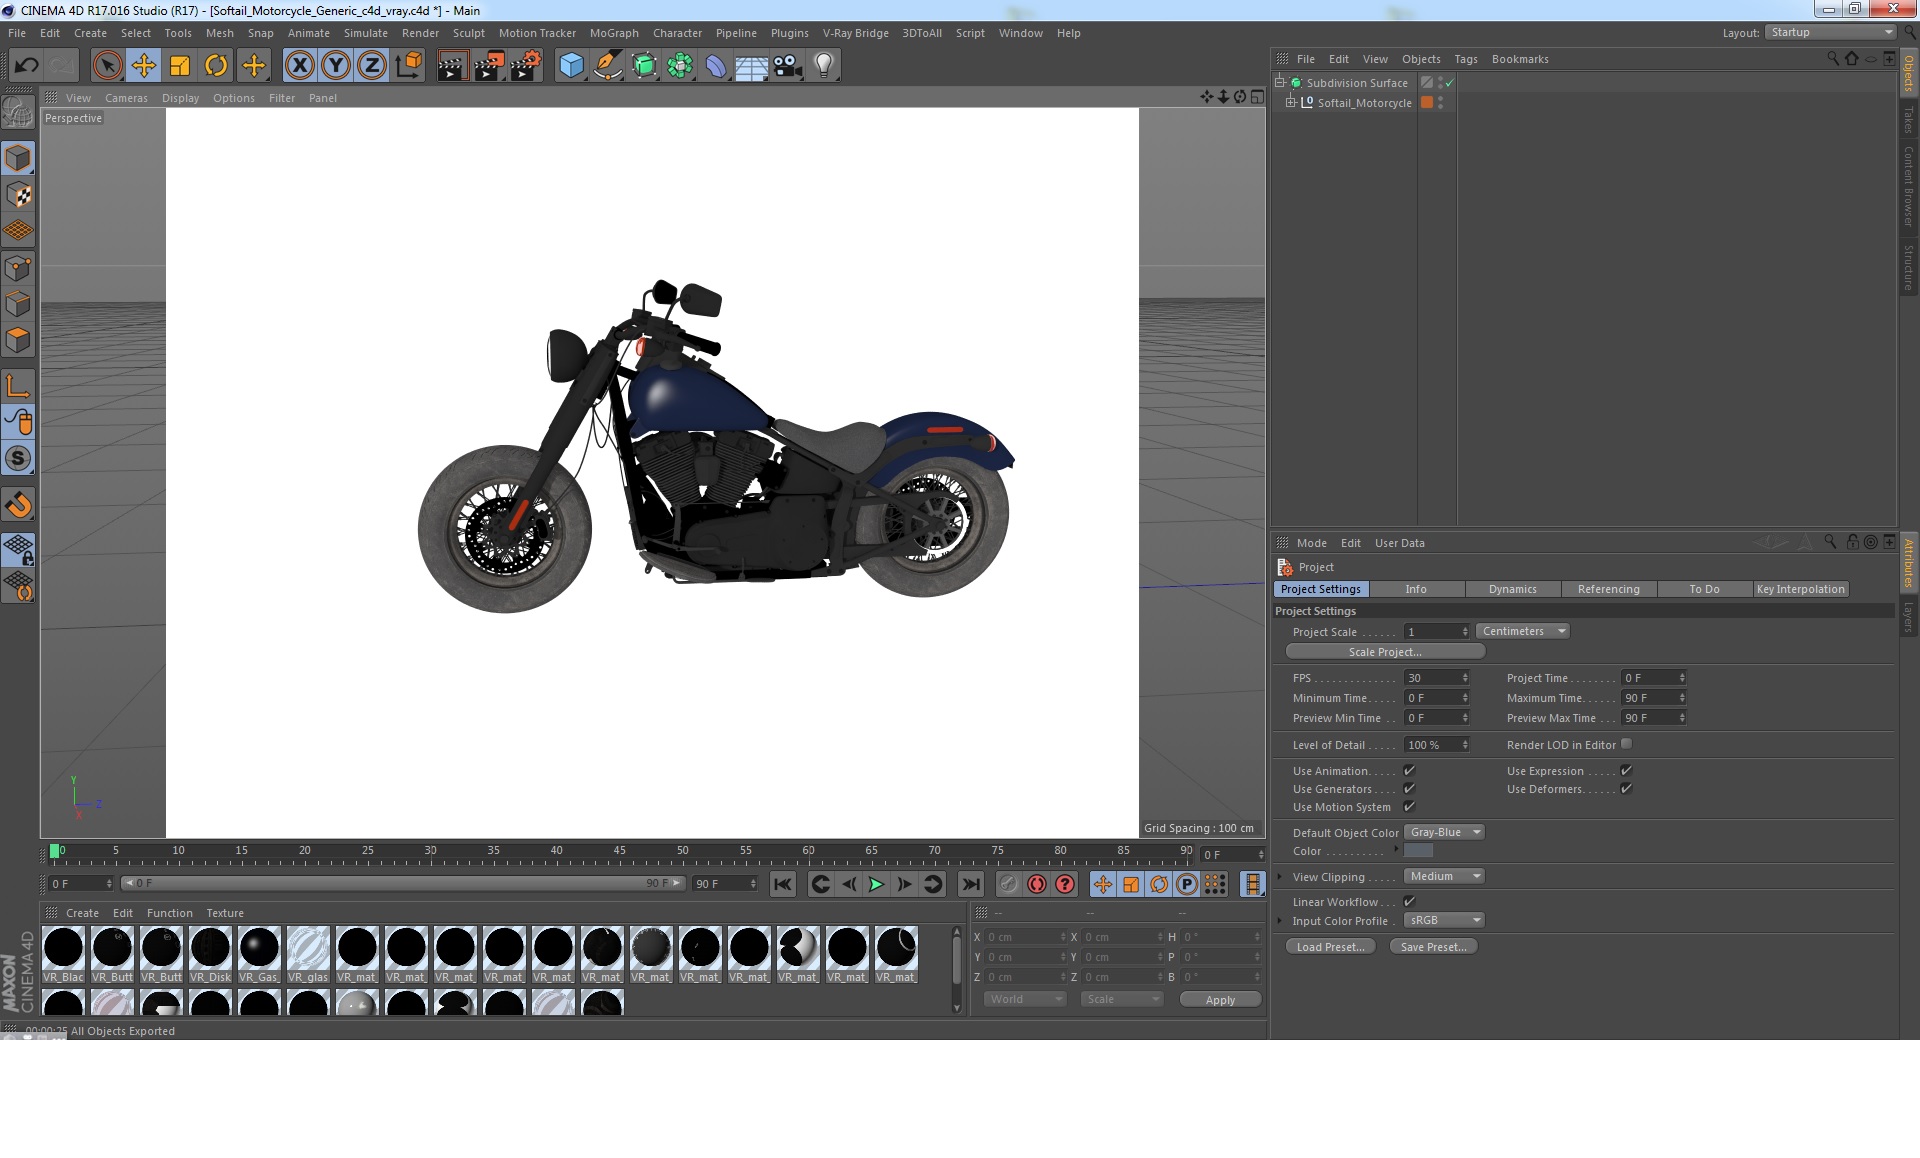Click the Scale Project... button
The width and height of the screenshot is (1920, 1158).
tap(1385, 652)
